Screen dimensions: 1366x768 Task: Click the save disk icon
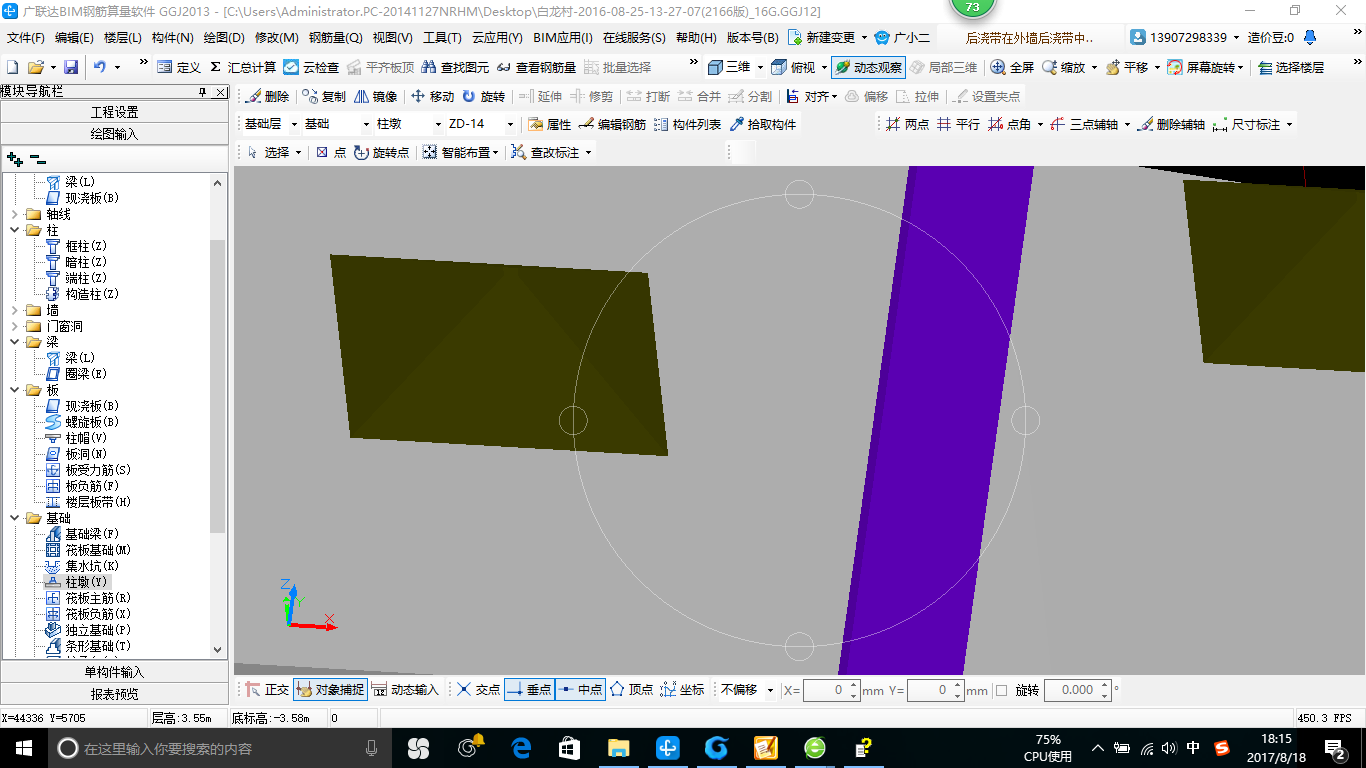pyautogui.click(x=71, y=67)
